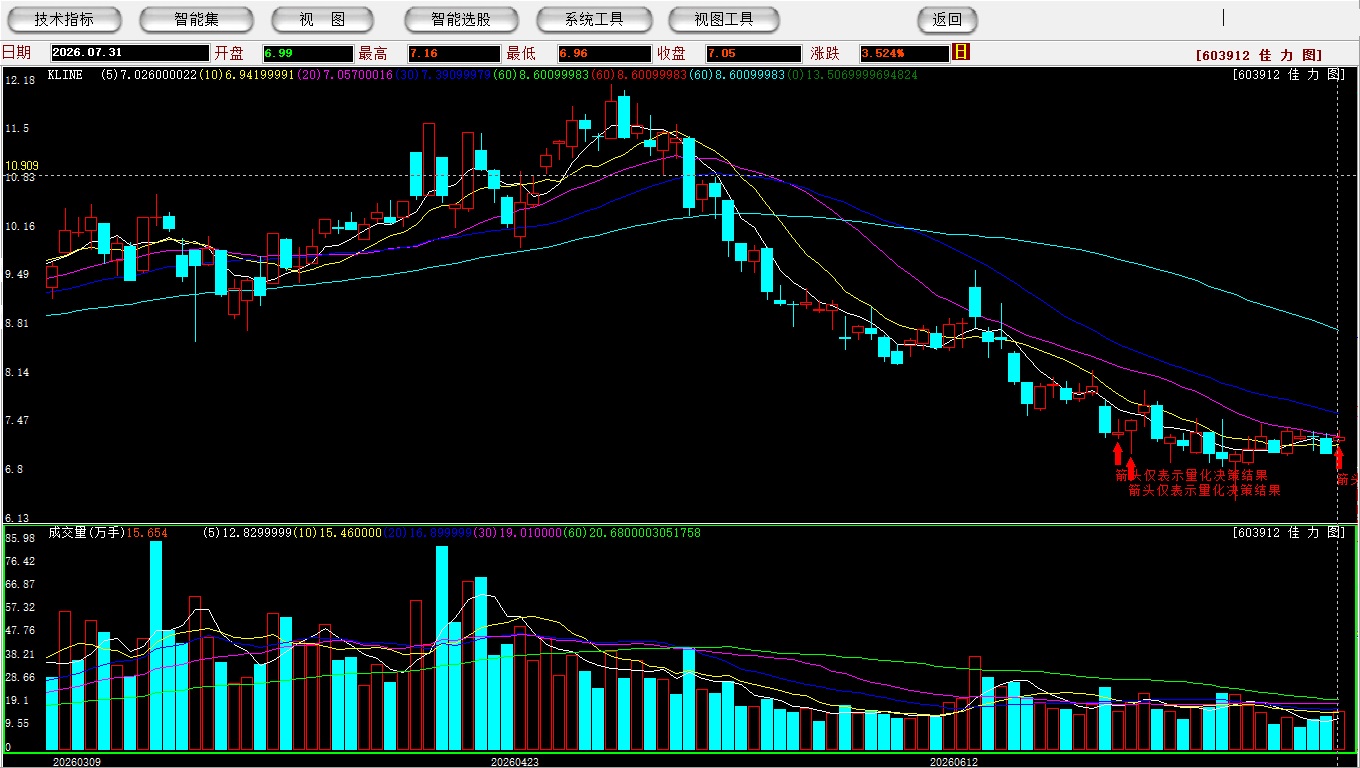Click the 收盘 value field 7.05
This screenshot has width=1360, height=768.
[x=753, y=54]
